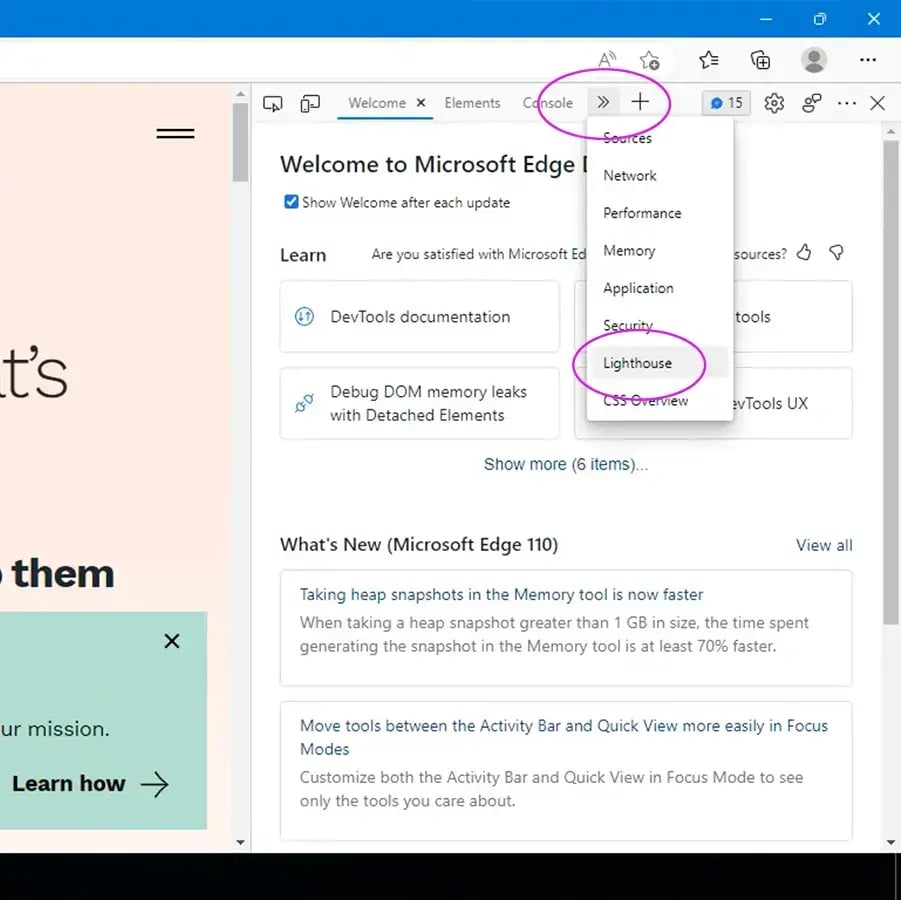Open DevTools settings gear

[x=774, y=103]
